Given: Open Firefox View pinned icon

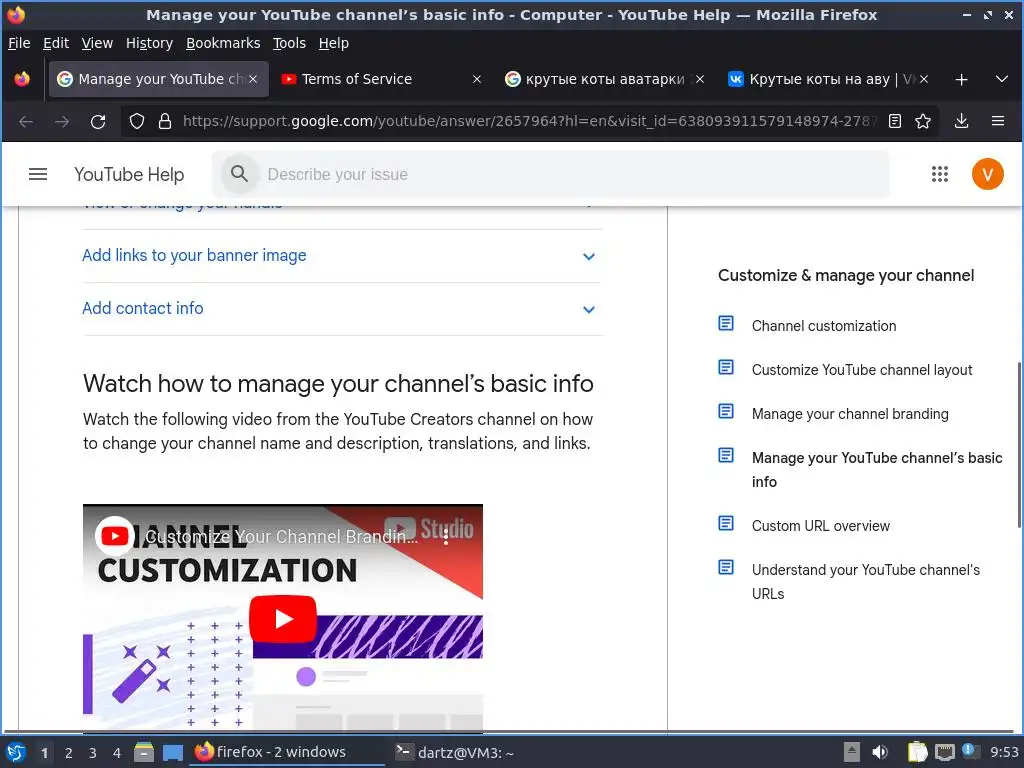Looking at the screenshot, I should pyautogui.click(x=22, y=80).
